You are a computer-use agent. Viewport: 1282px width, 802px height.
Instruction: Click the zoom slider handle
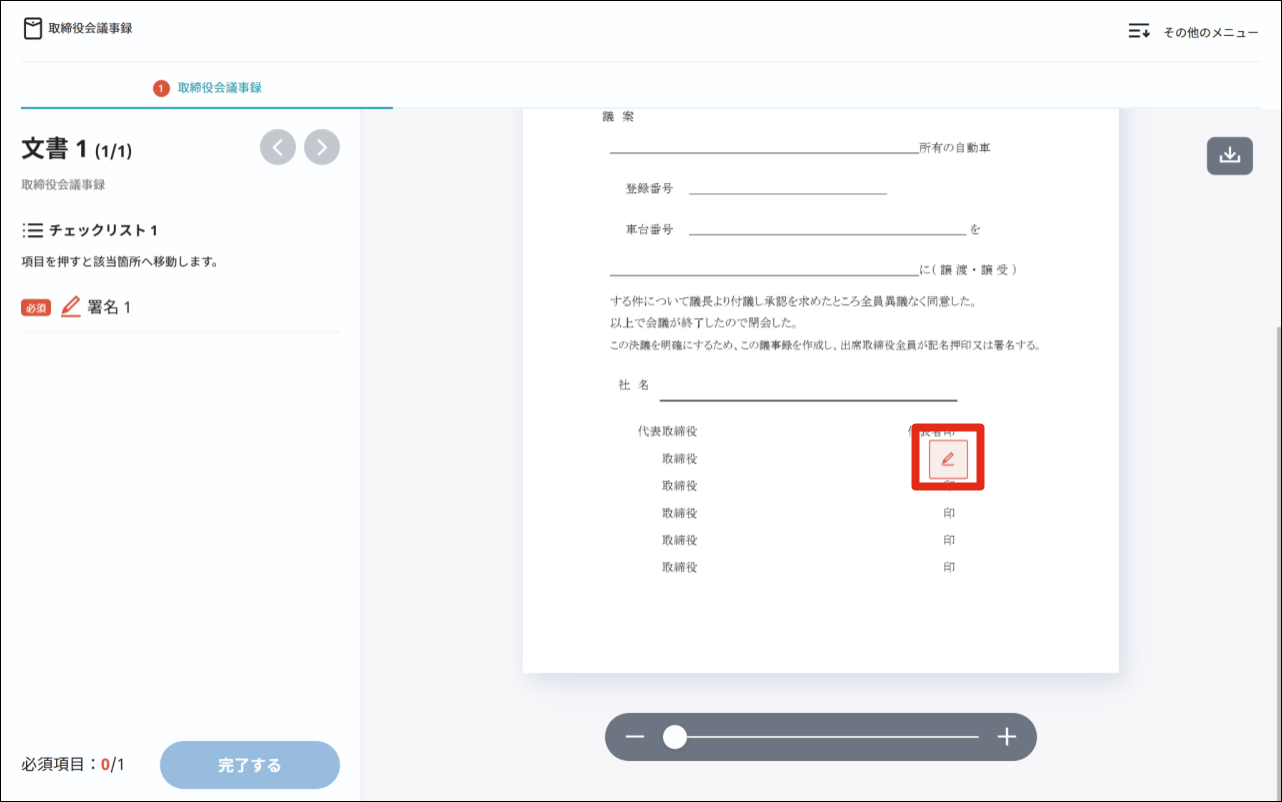click(x=675, y=738)
